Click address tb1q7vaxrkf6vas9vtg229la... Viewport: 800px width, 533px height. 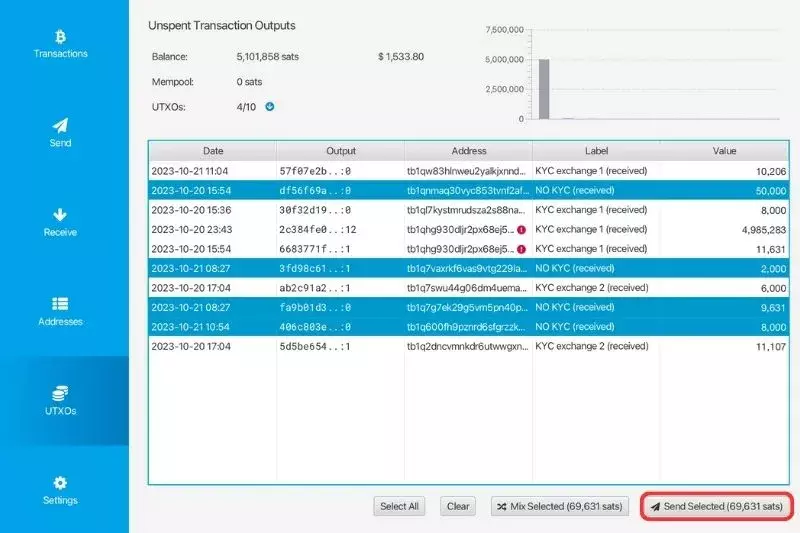(467, 268)
